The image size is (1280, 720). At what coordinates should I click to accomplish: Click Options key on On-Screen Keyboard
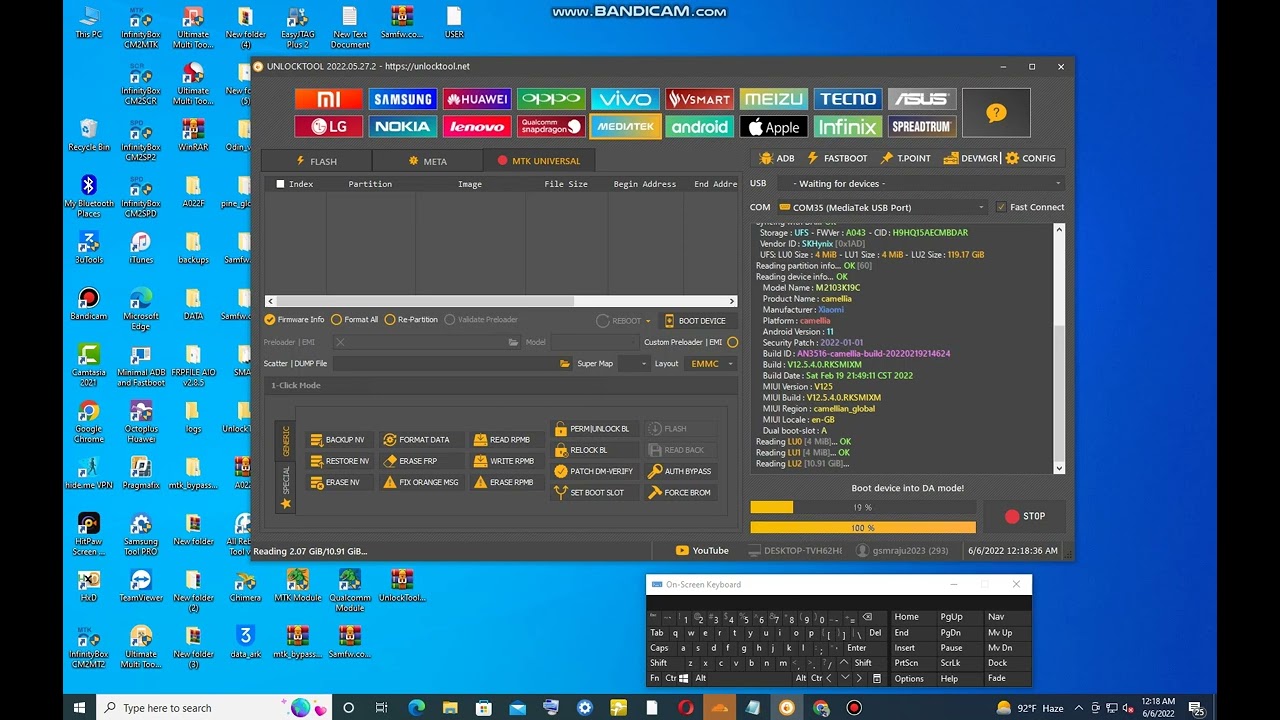tap(909, 679)
